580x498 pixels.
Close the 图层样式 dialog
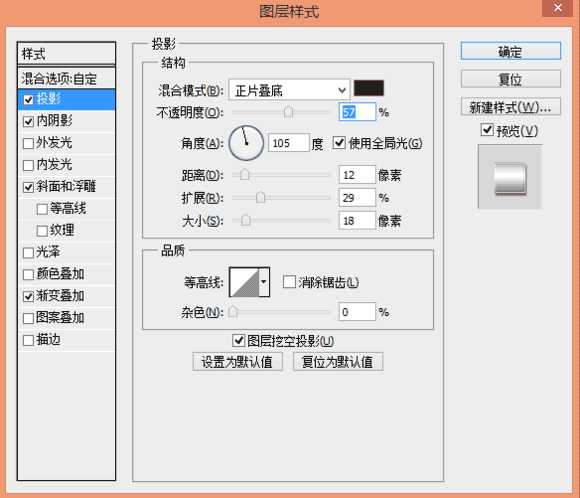558,8
